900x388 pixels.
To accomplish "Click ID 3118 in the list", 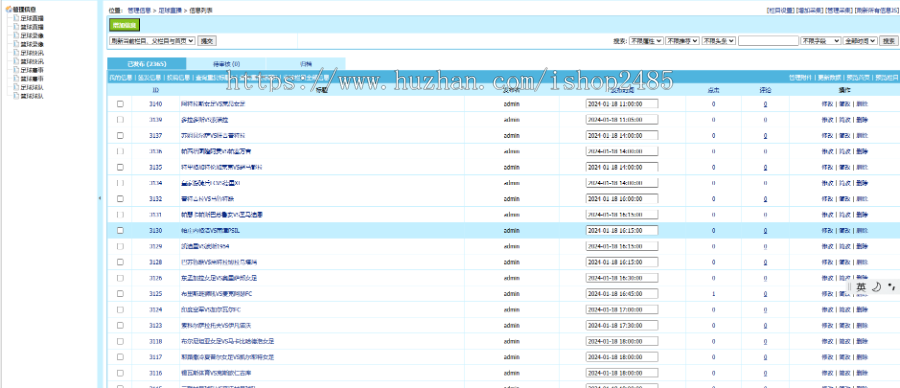I will click(x=156, y=341).
